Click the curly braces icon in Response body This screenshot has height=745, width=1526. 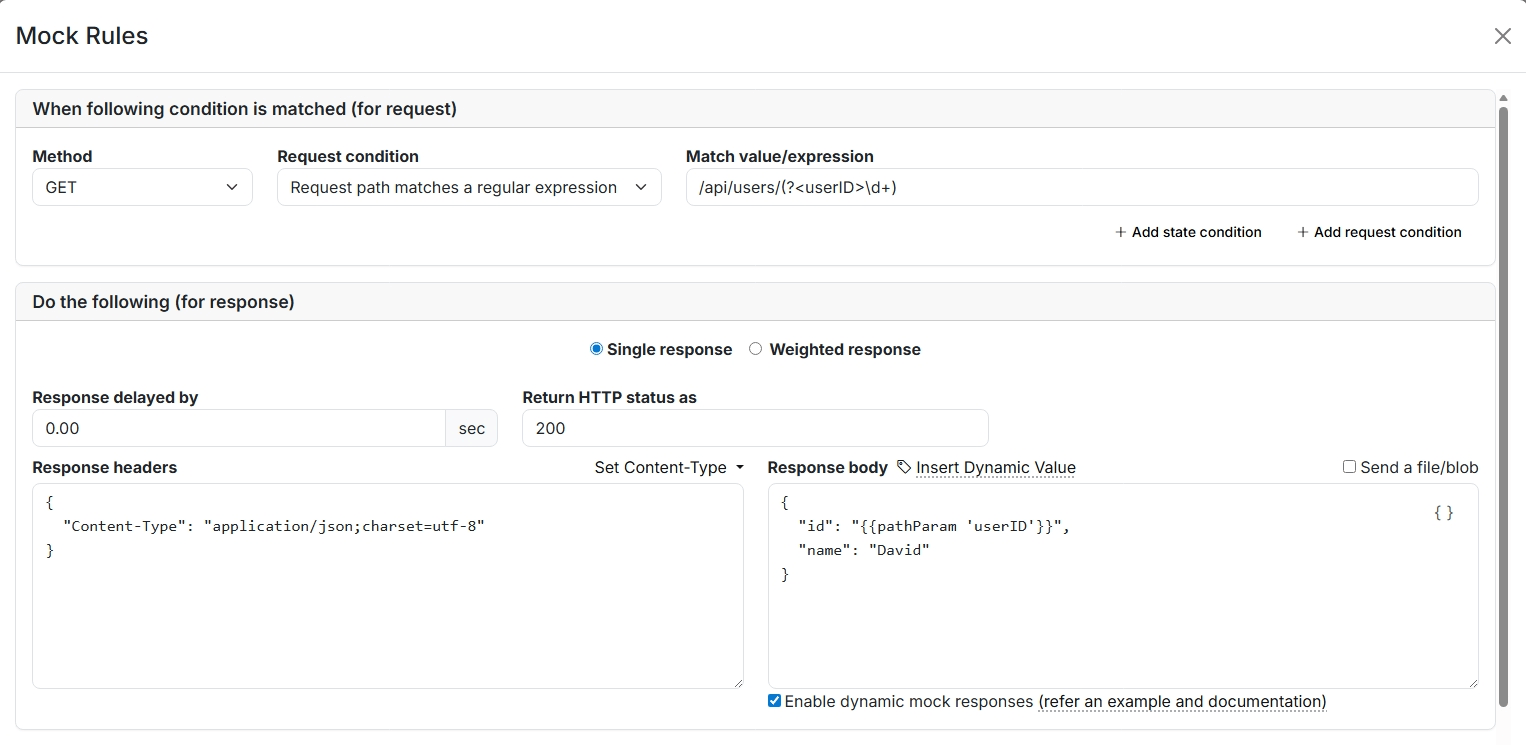[x=1443, y=512]
